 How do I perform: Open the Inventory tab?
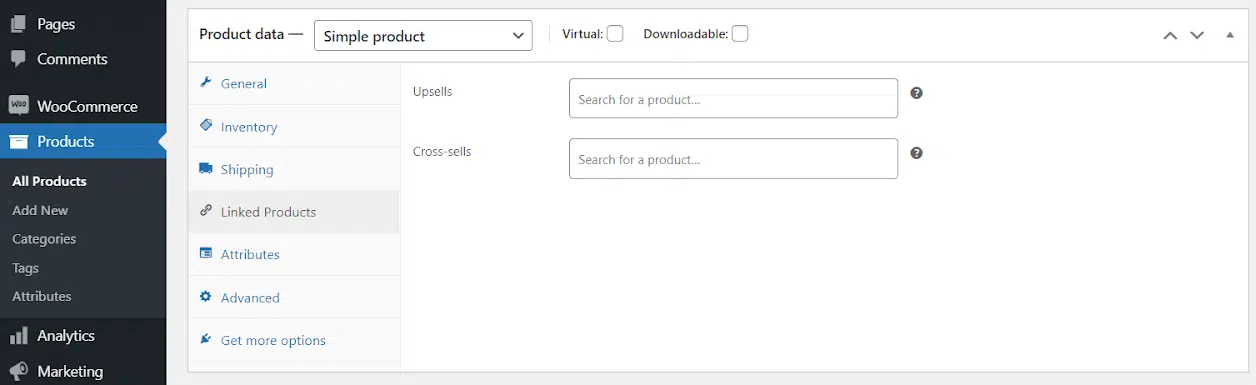point(294,127)
